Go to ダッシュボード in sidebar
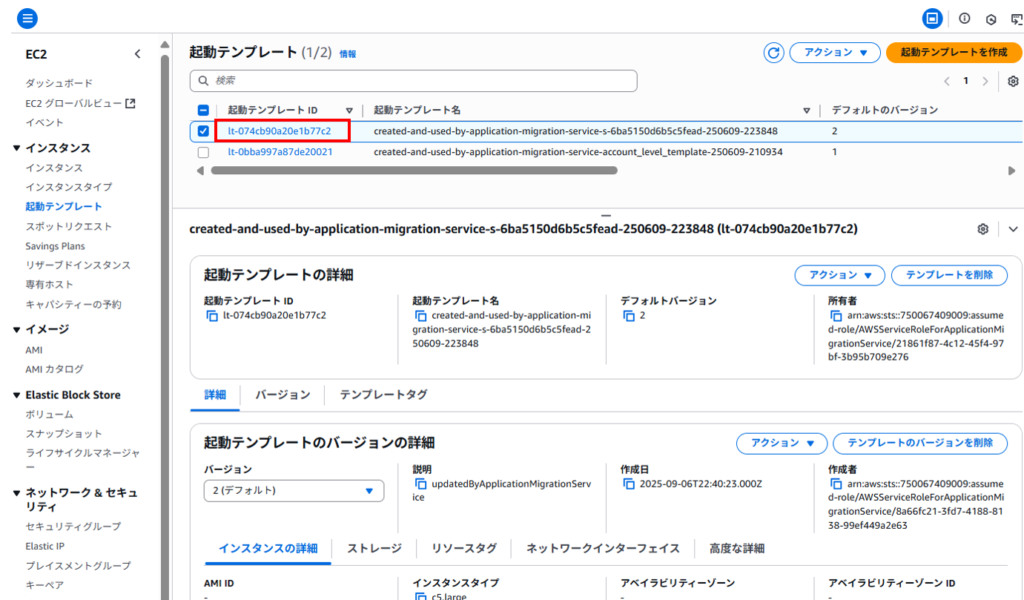This screenshot has height=600, width=1024. click(59, 84)
